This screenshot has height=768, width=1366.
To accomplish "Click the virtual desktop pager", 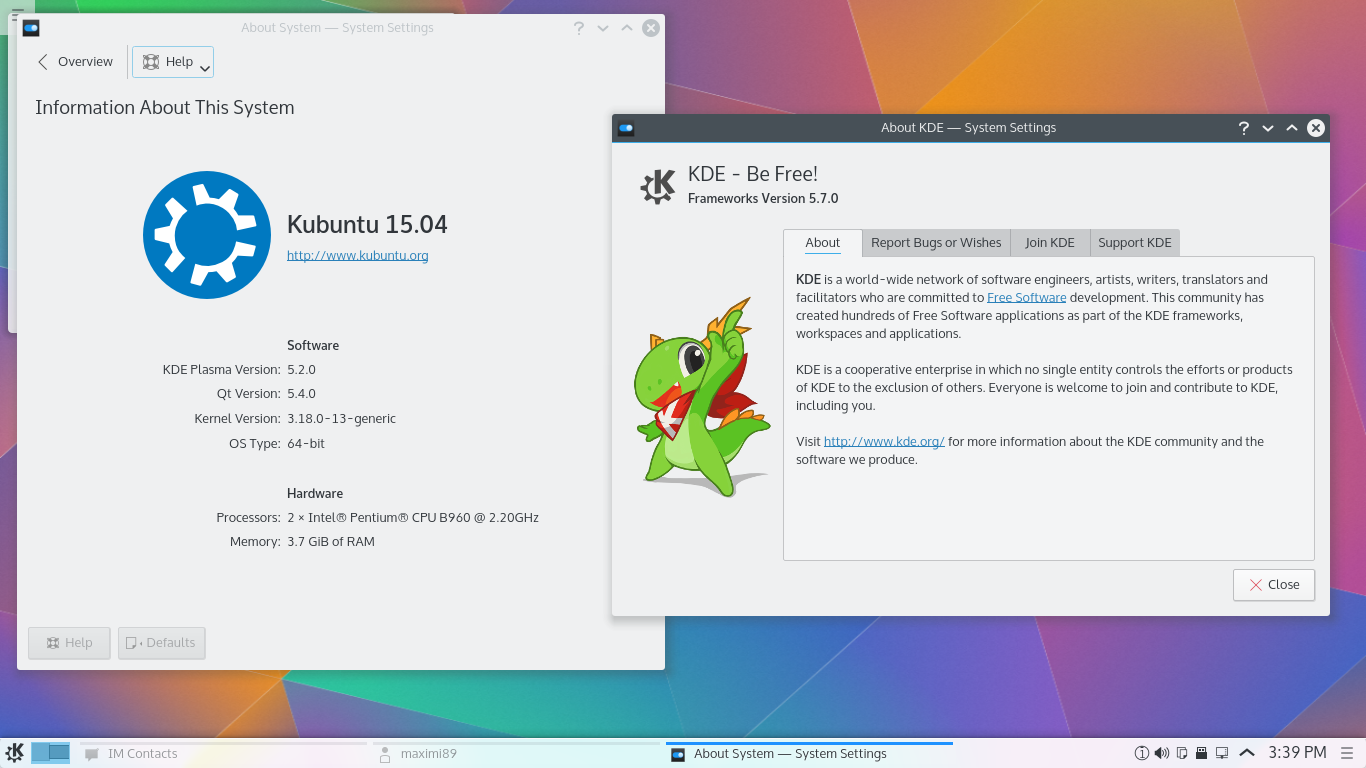I will [51, 753].
